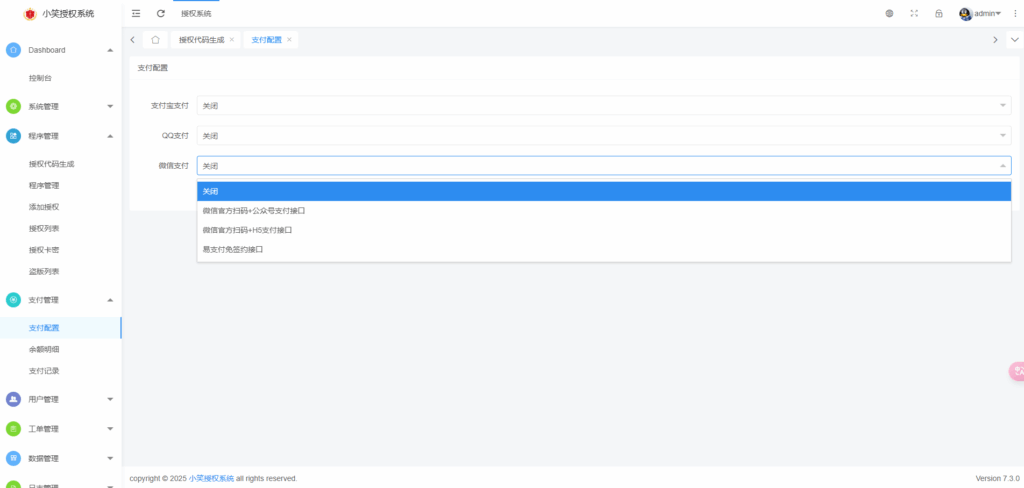Click the 小笑授权系统 footer link
Image resolution: width=1024 pixels, height=488 pixels.
coord(211,478)
